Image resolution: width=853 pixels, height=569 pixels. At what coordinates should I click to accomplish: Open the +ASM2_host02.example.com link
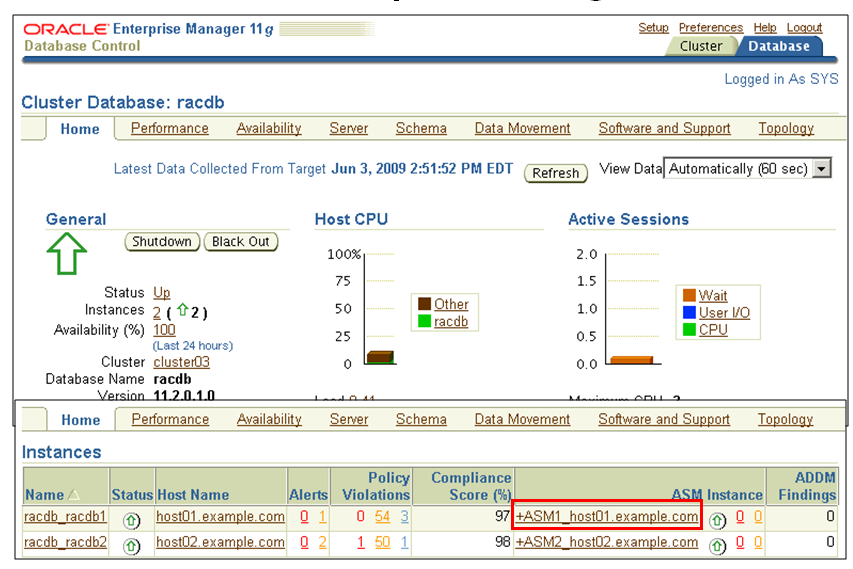607,542
